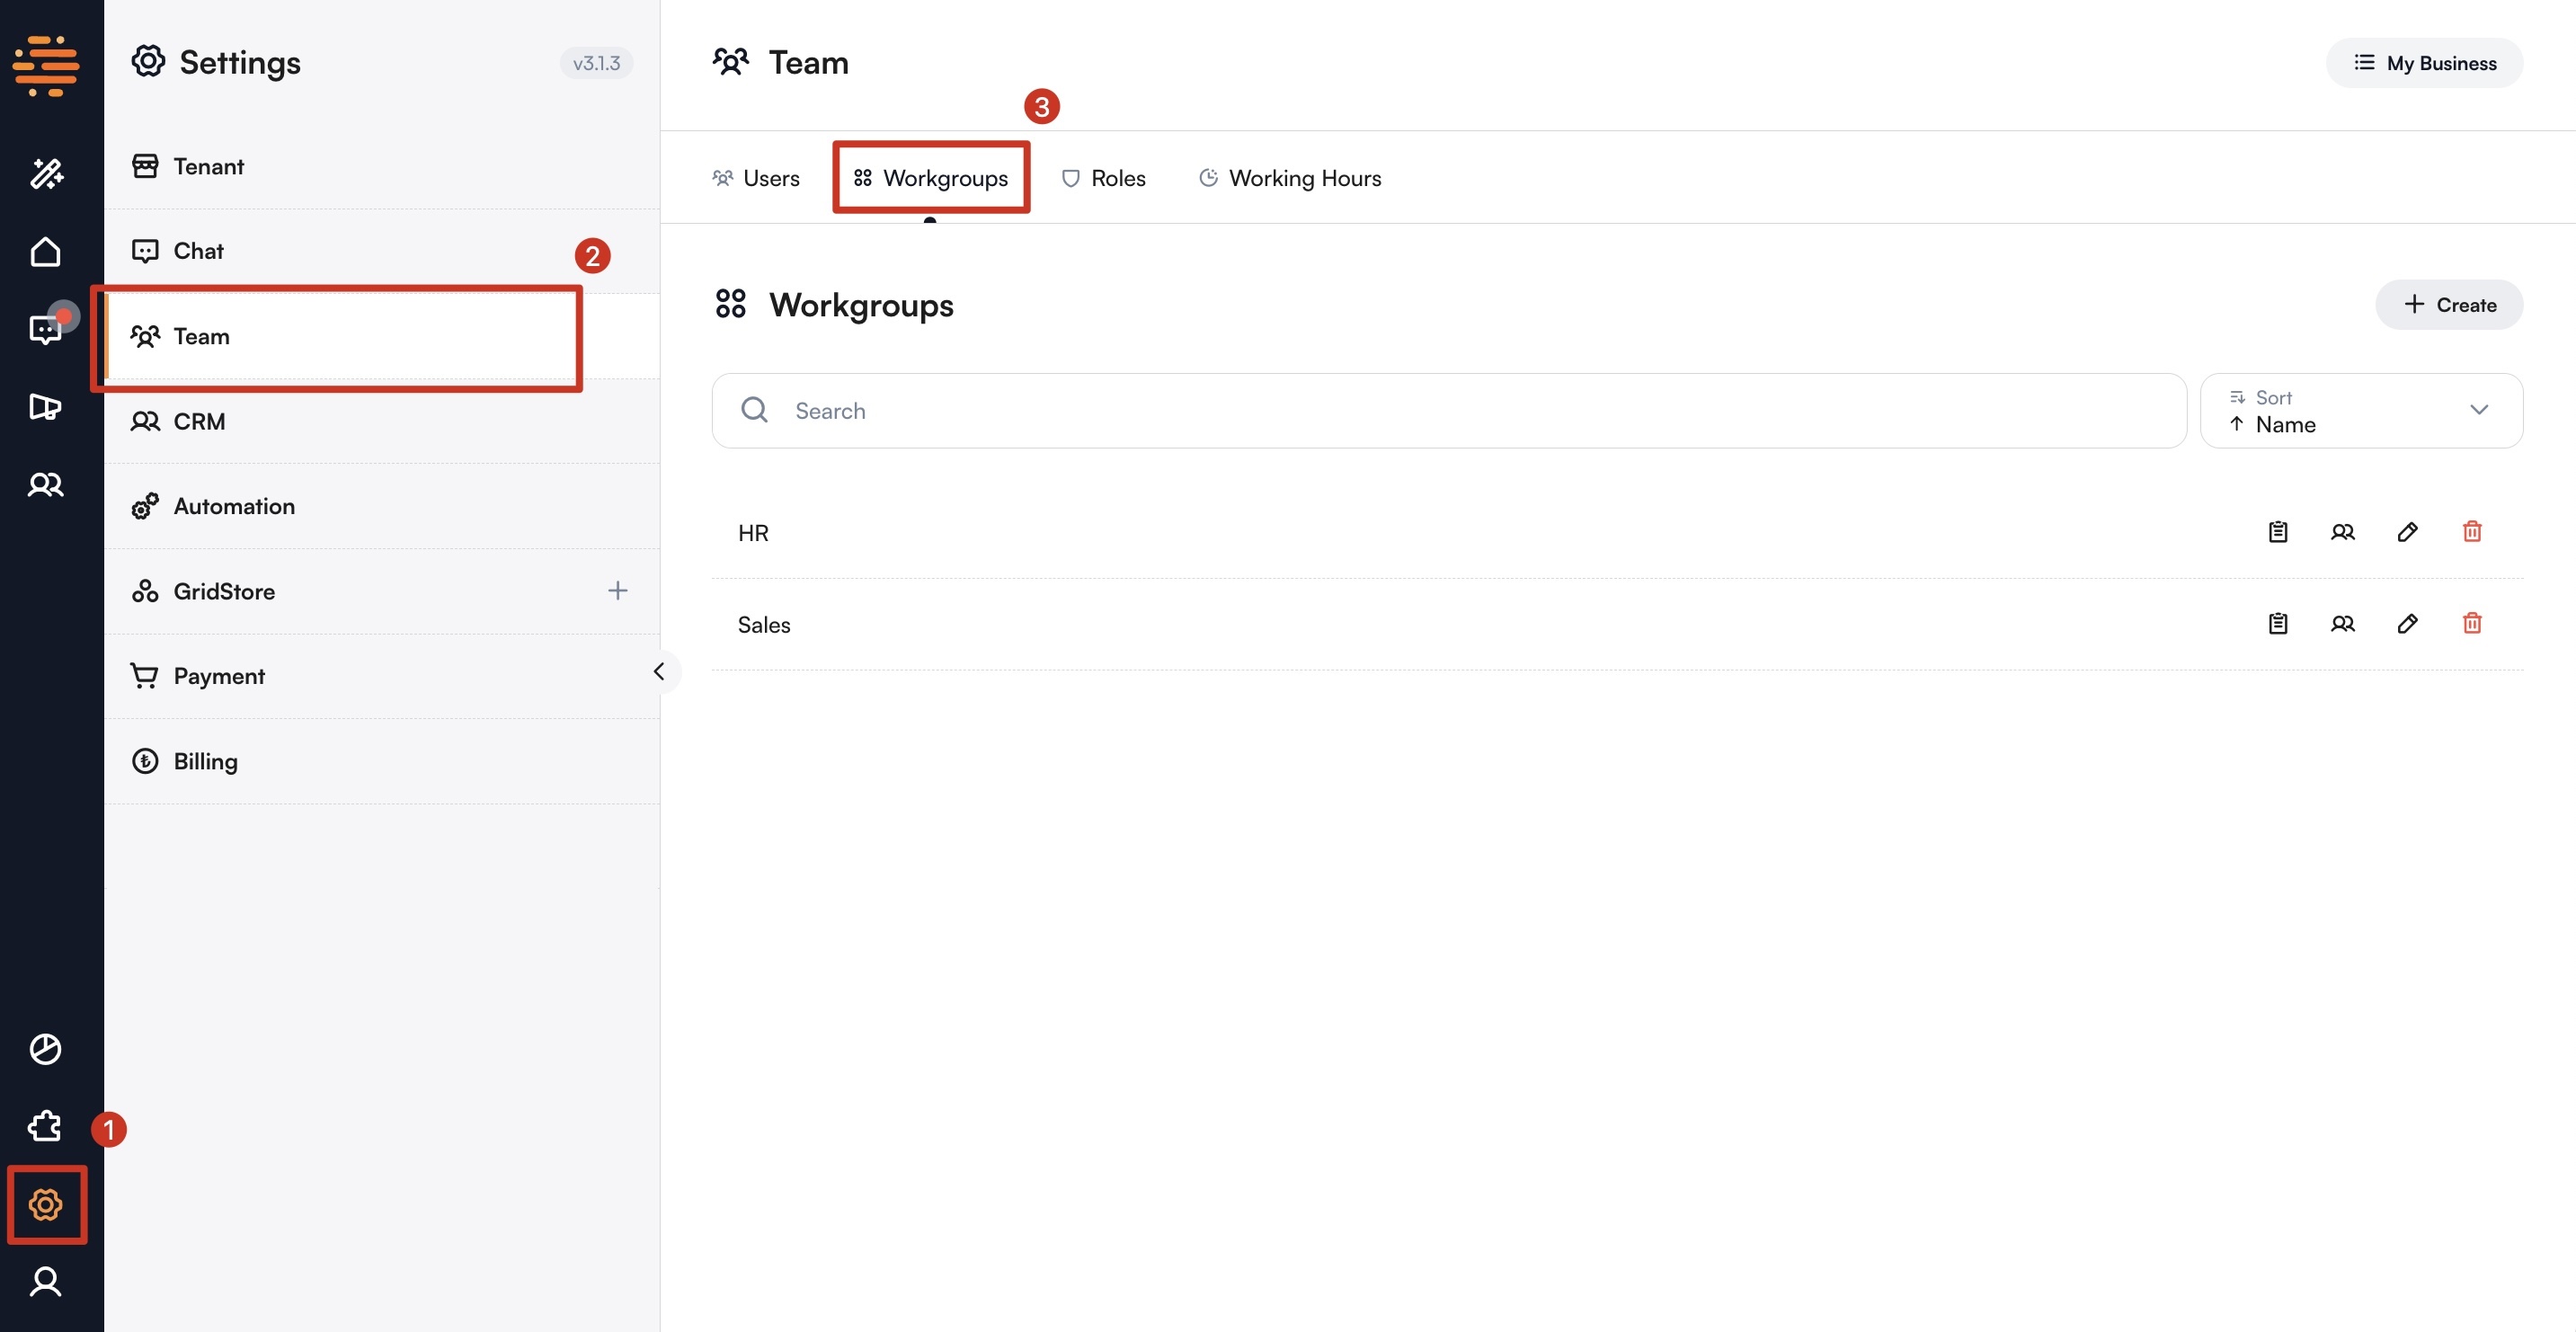Open the magic wand icon in left rail

pyautogui.click(x=46, y=174)
